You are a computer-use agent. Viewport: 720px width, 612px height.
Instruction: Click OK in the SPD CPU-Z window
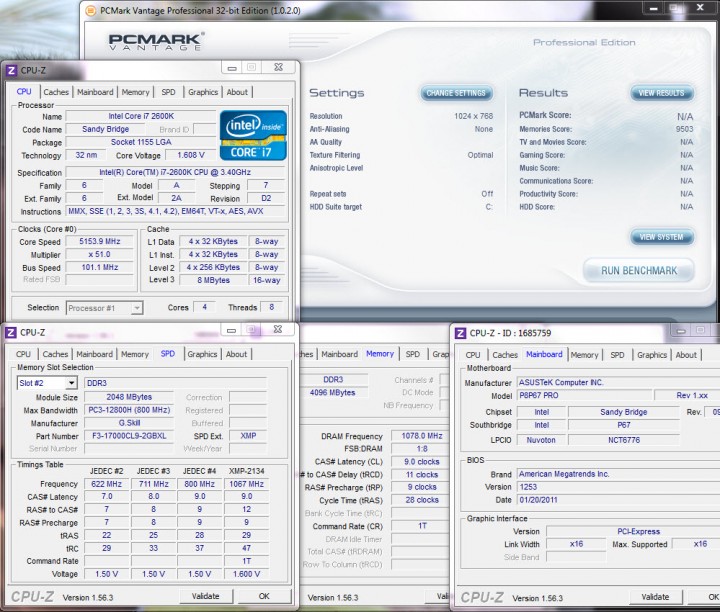pos(264,596)
